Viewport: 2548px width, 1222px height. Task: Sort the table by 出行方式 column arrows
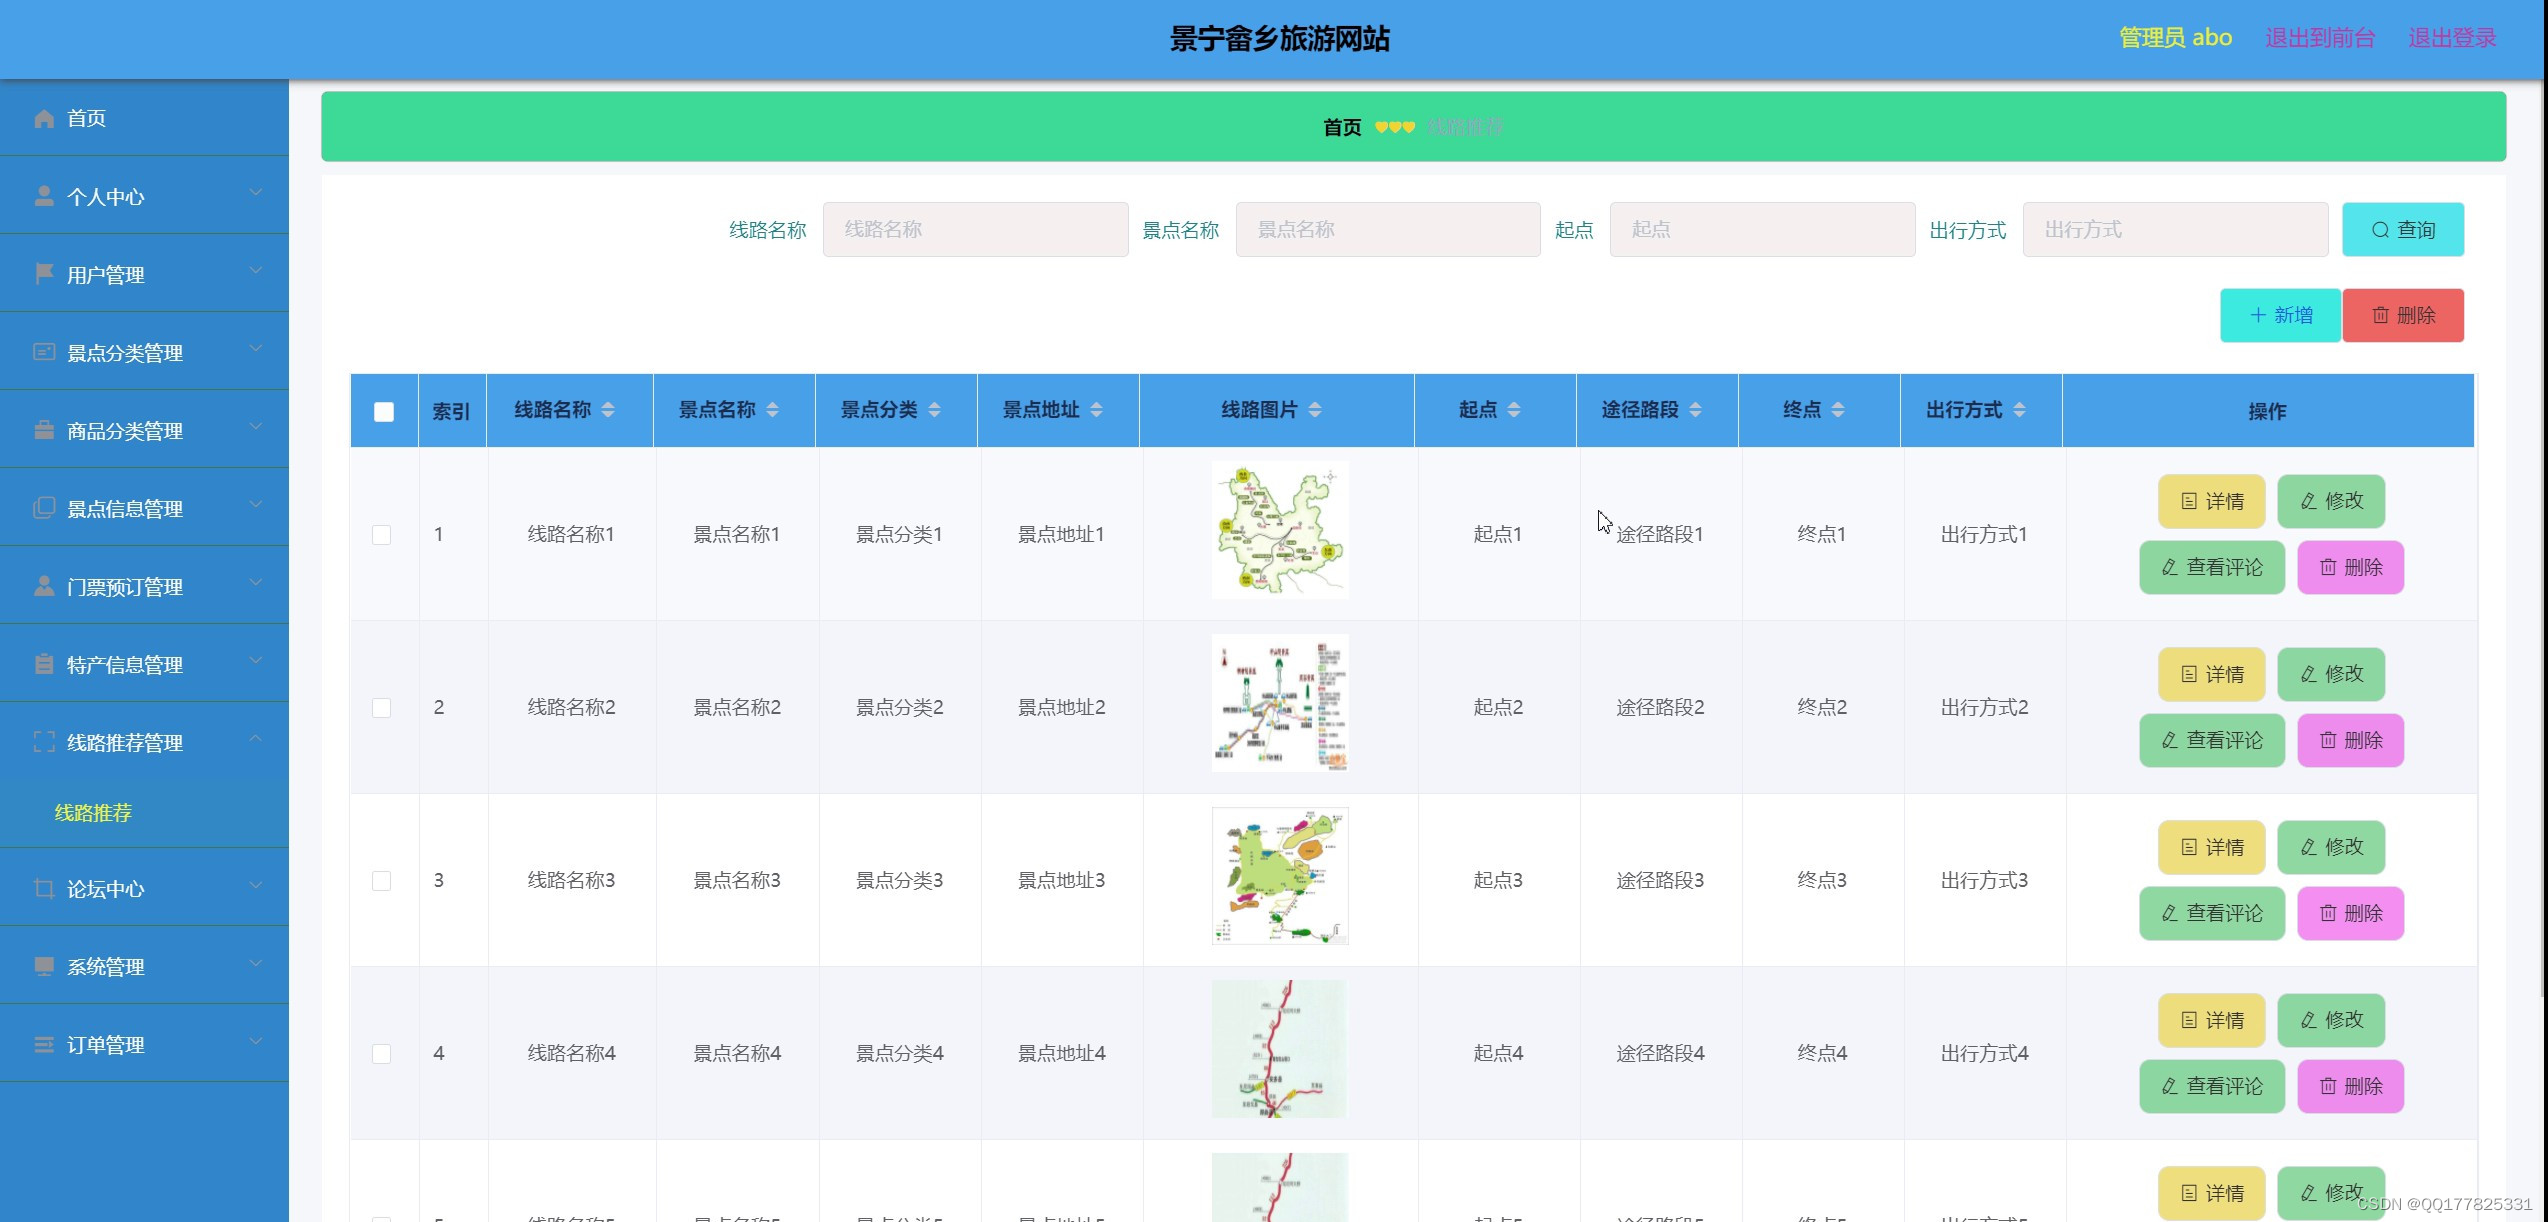pos(2019,410)
